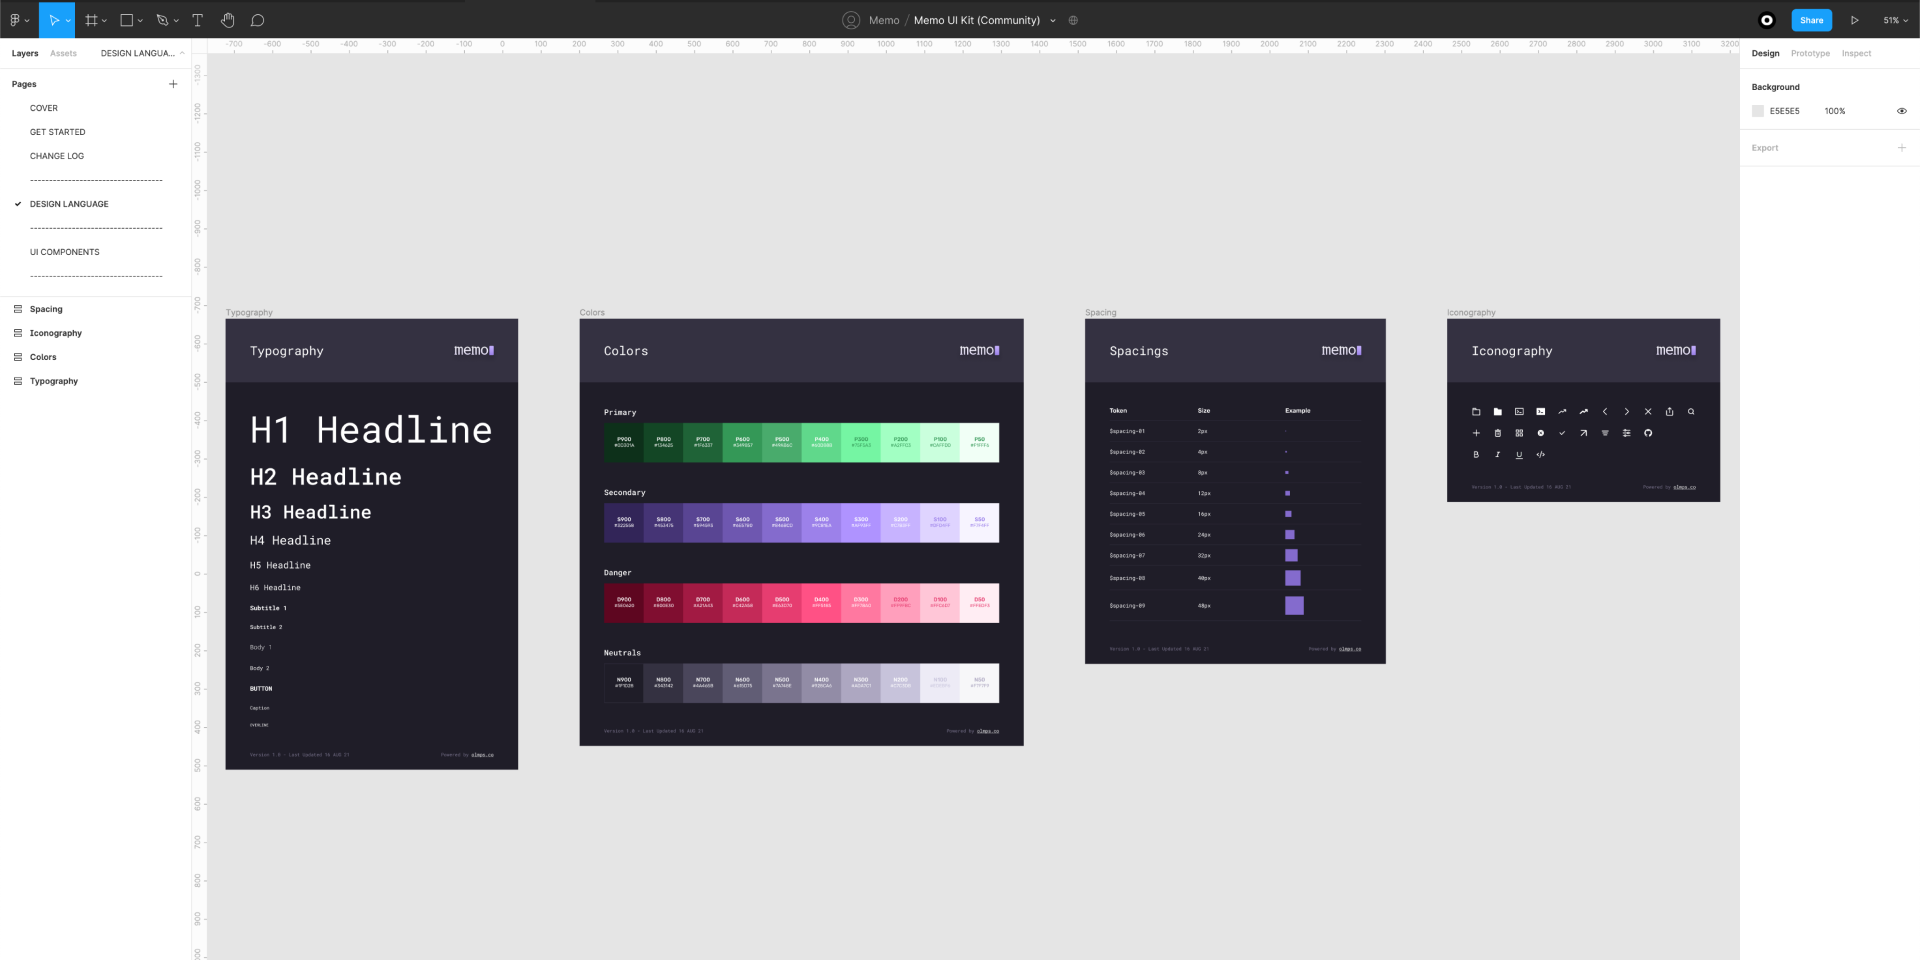Viewport: 1920px width, 960px height.
Task: Open the Move tool dropdown arrow
Action: 68,20
